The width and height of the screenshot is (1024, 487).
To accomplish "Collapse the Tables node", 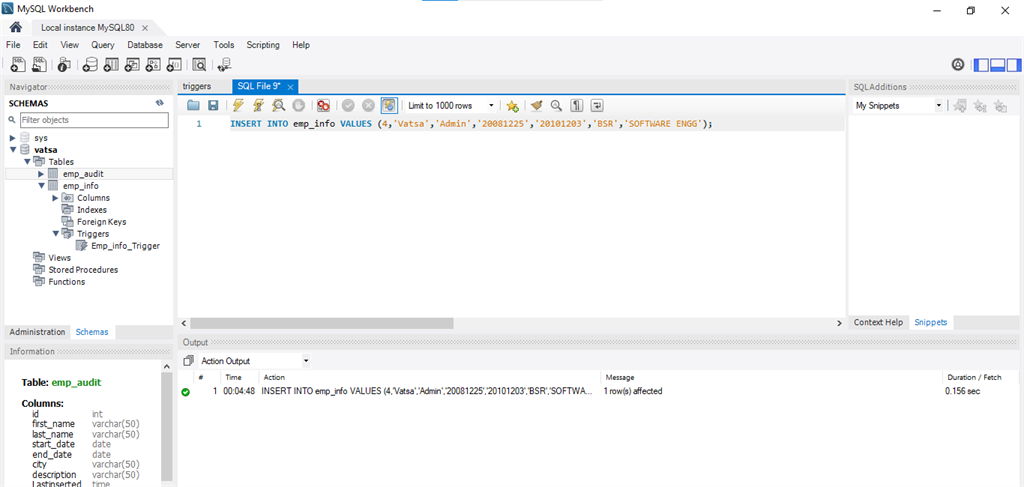I will [x=27, y=161].
